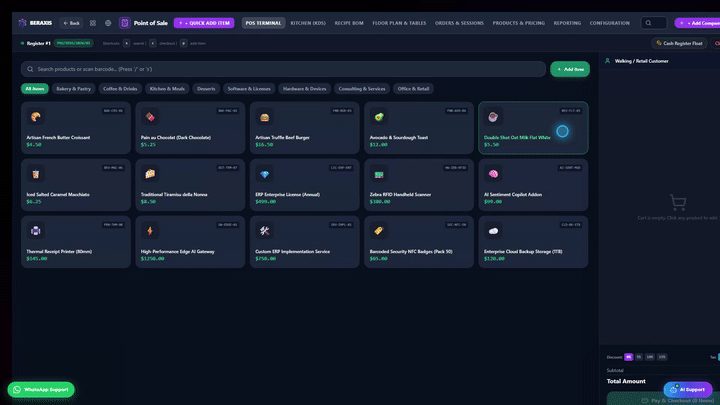Open Cash Register Float
Viewport: 720px width, 405px height.
(x=680, y=43)
